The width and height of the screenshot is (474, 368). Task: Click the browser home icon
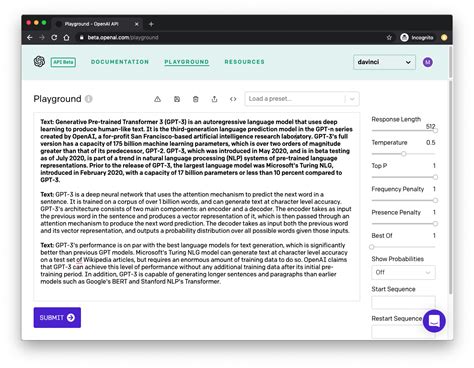(67, 37)
